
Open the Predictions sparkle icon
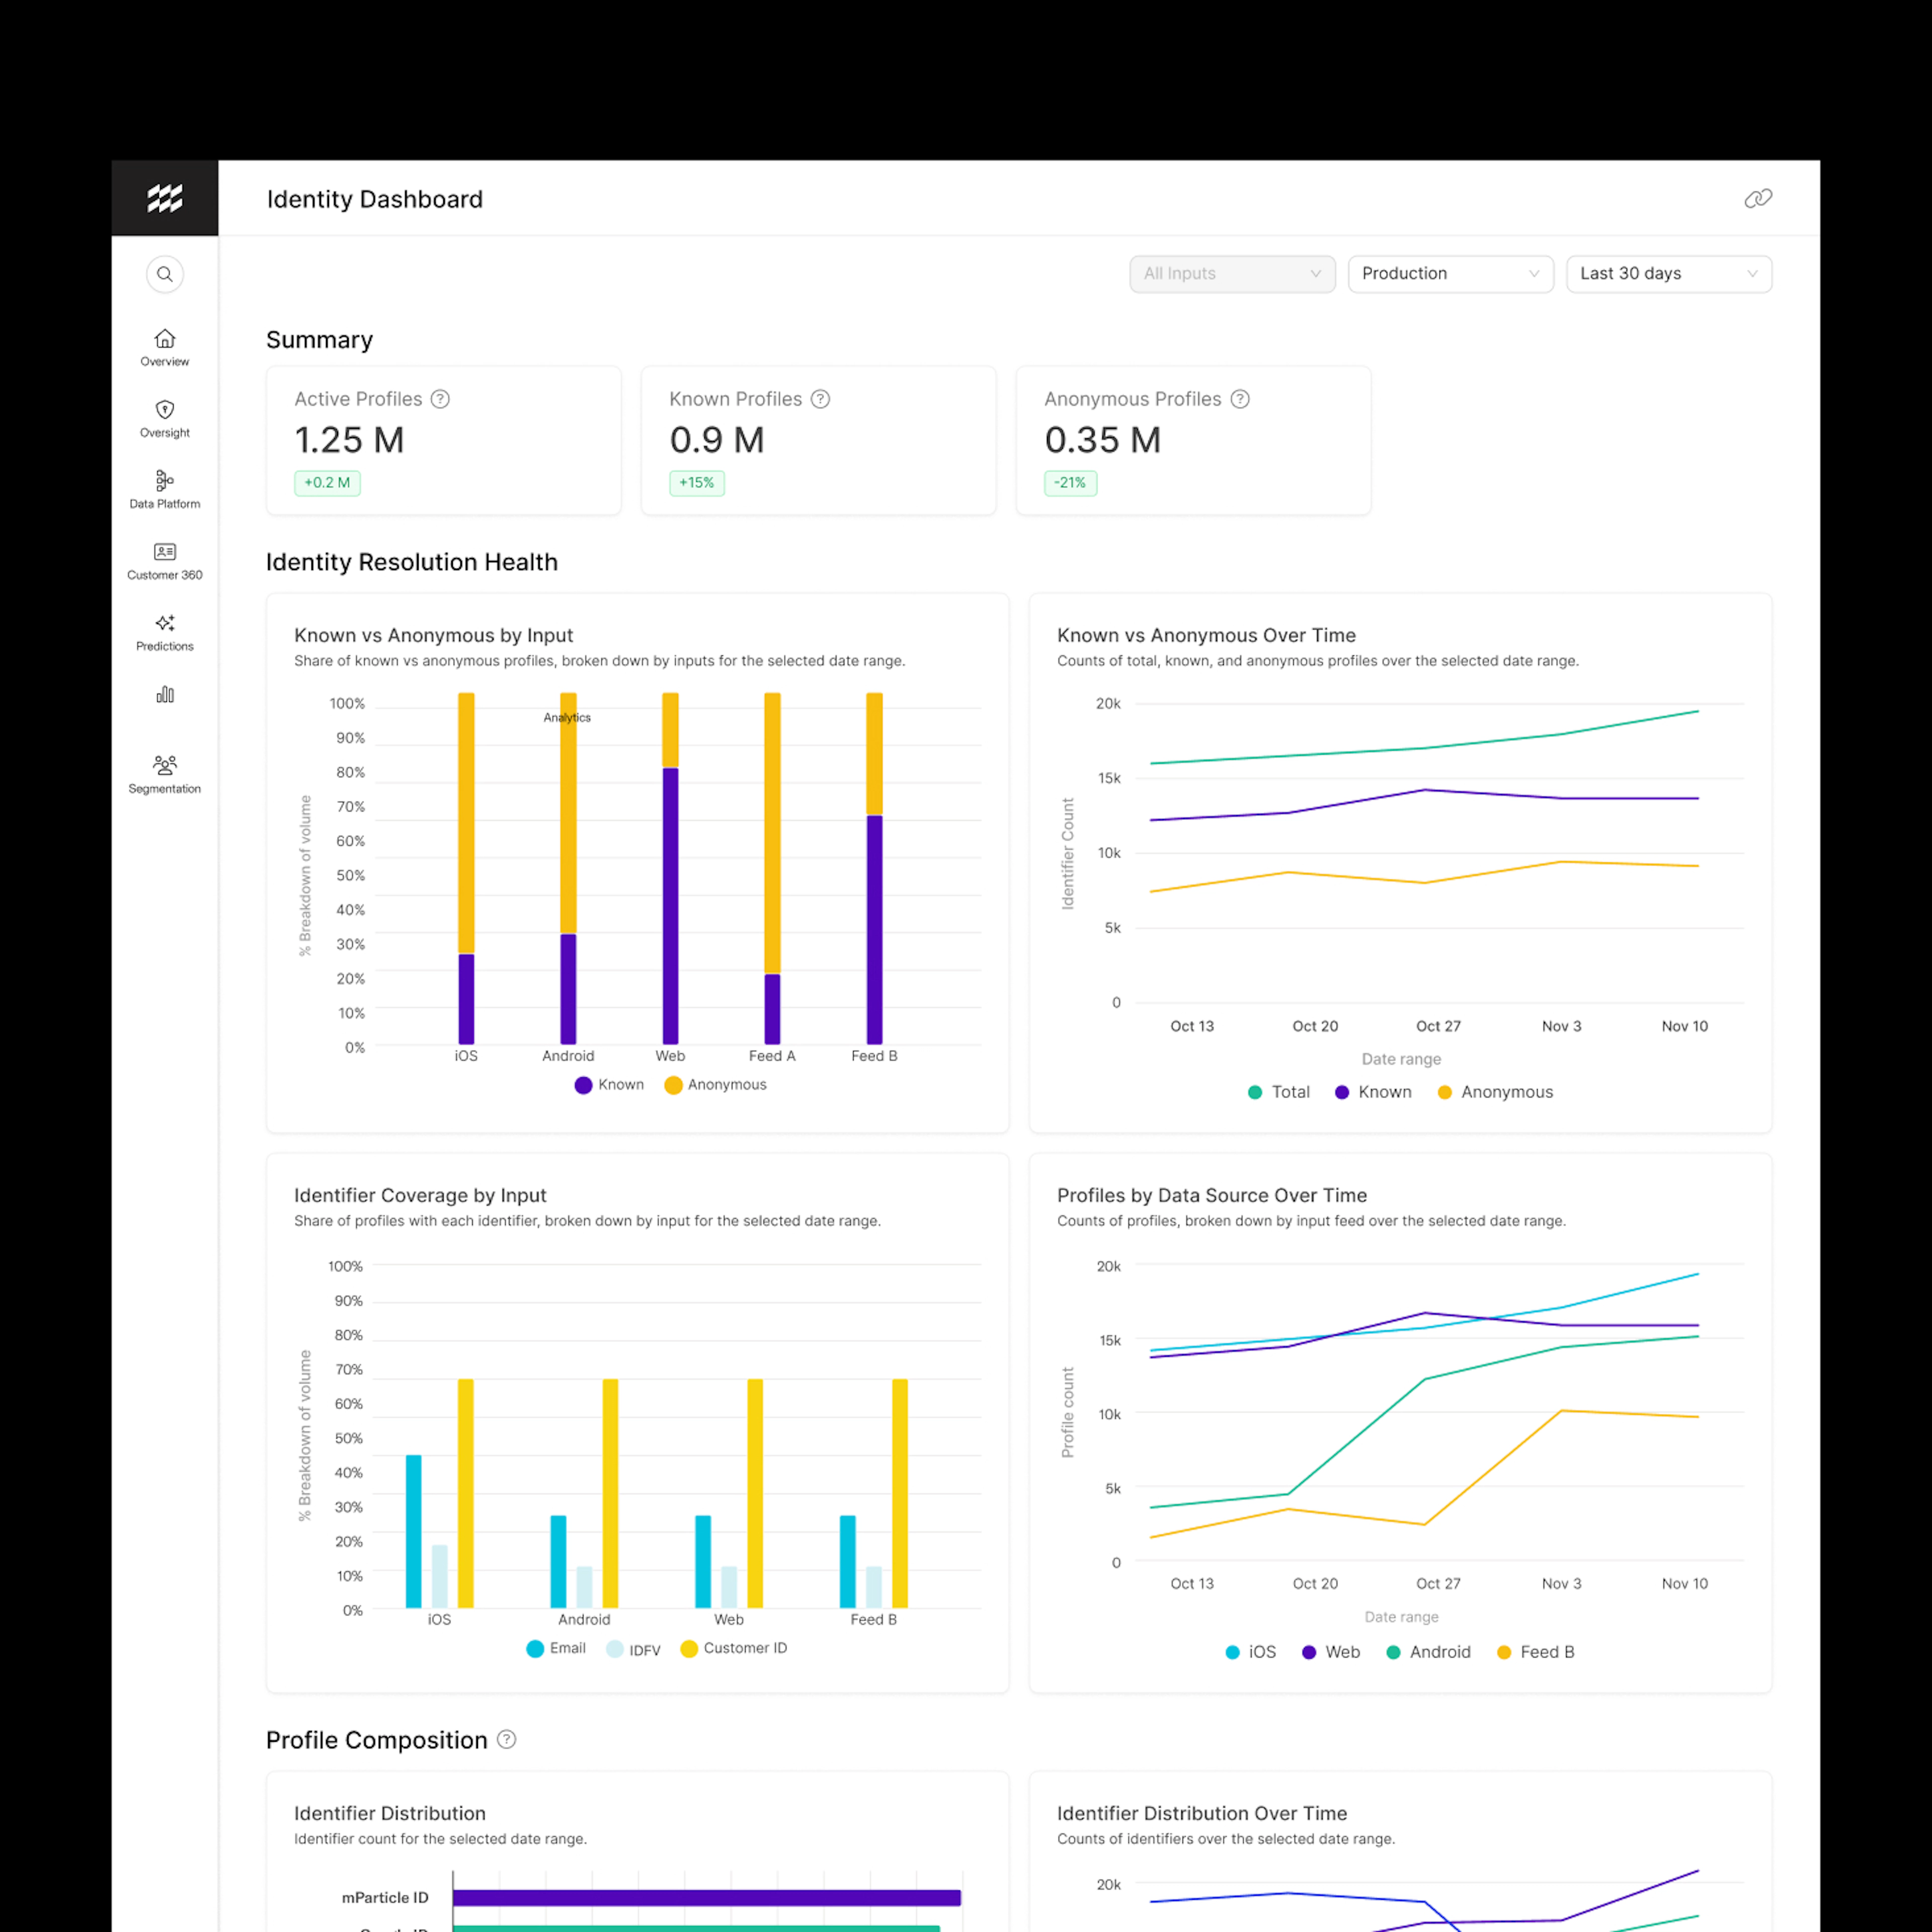(x=165, y=623)
